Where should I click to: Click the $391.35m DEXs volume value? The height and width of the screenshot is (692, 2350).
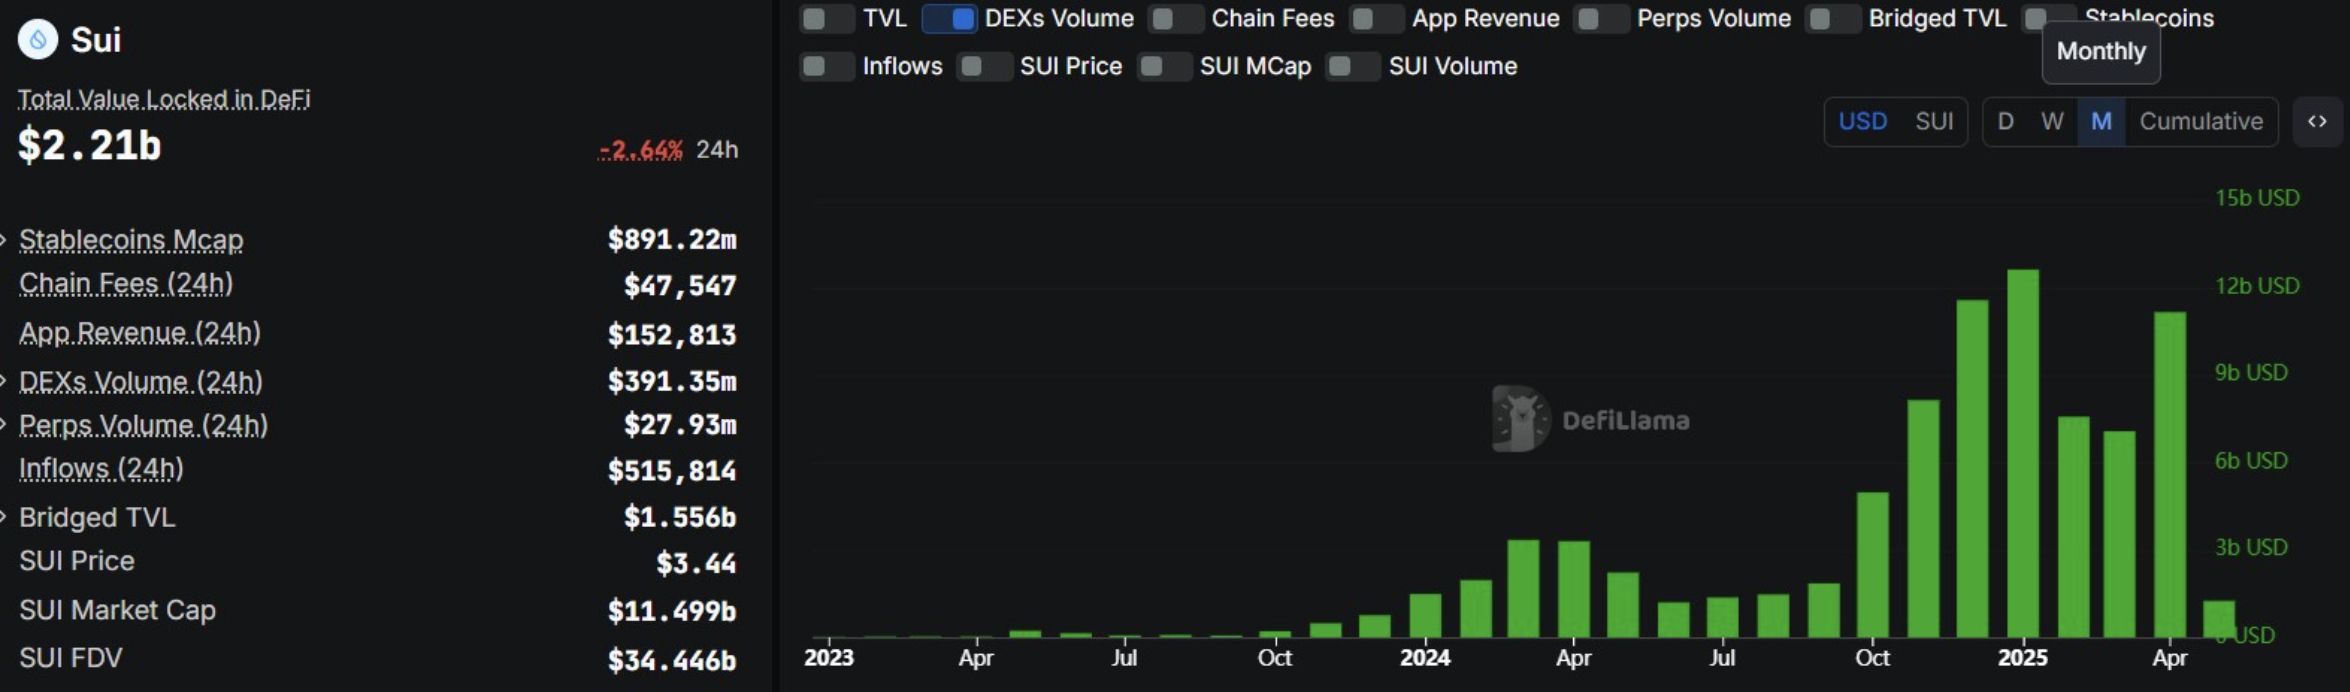coord(672,381)
